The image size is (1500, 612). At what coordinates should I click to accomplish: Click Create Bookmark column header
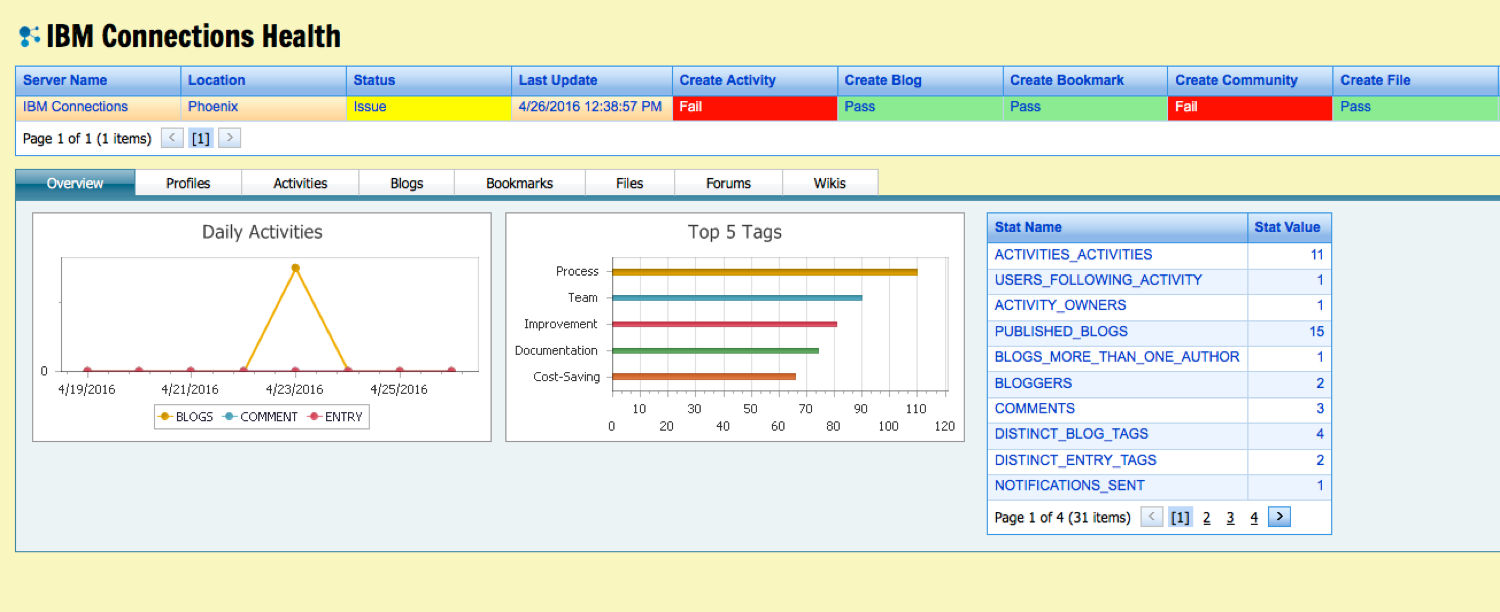(1085, 80)
